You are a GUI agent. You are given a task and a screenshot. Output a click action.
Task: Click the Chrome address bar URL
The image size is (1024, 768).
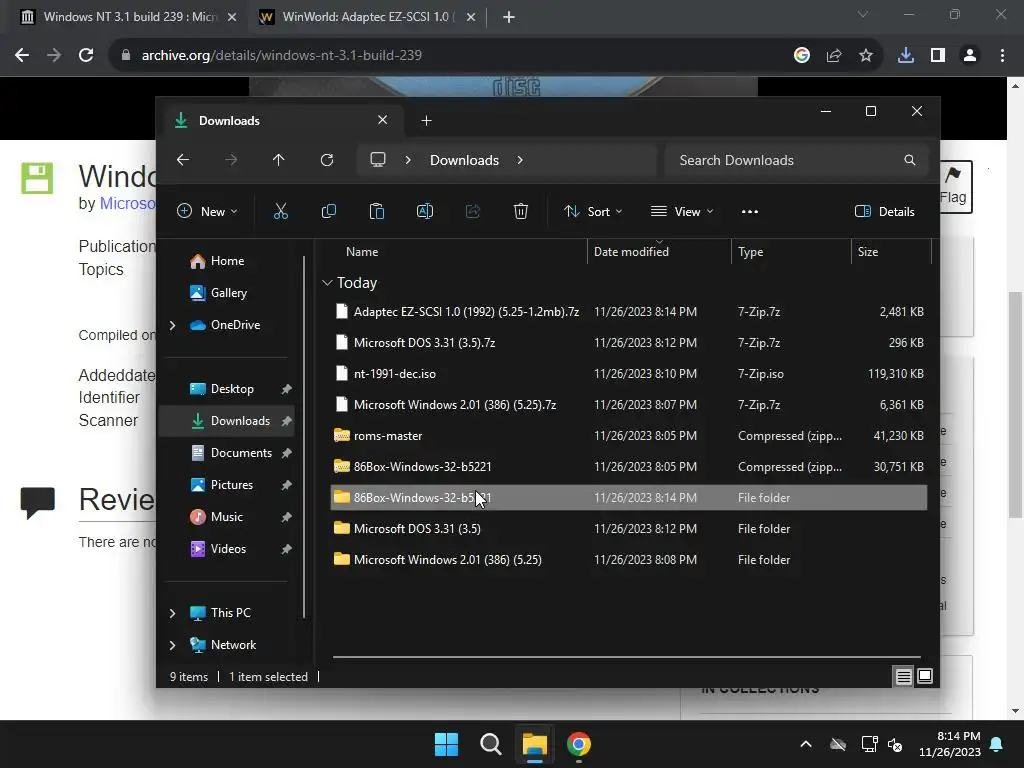click(x=281, y=56)
